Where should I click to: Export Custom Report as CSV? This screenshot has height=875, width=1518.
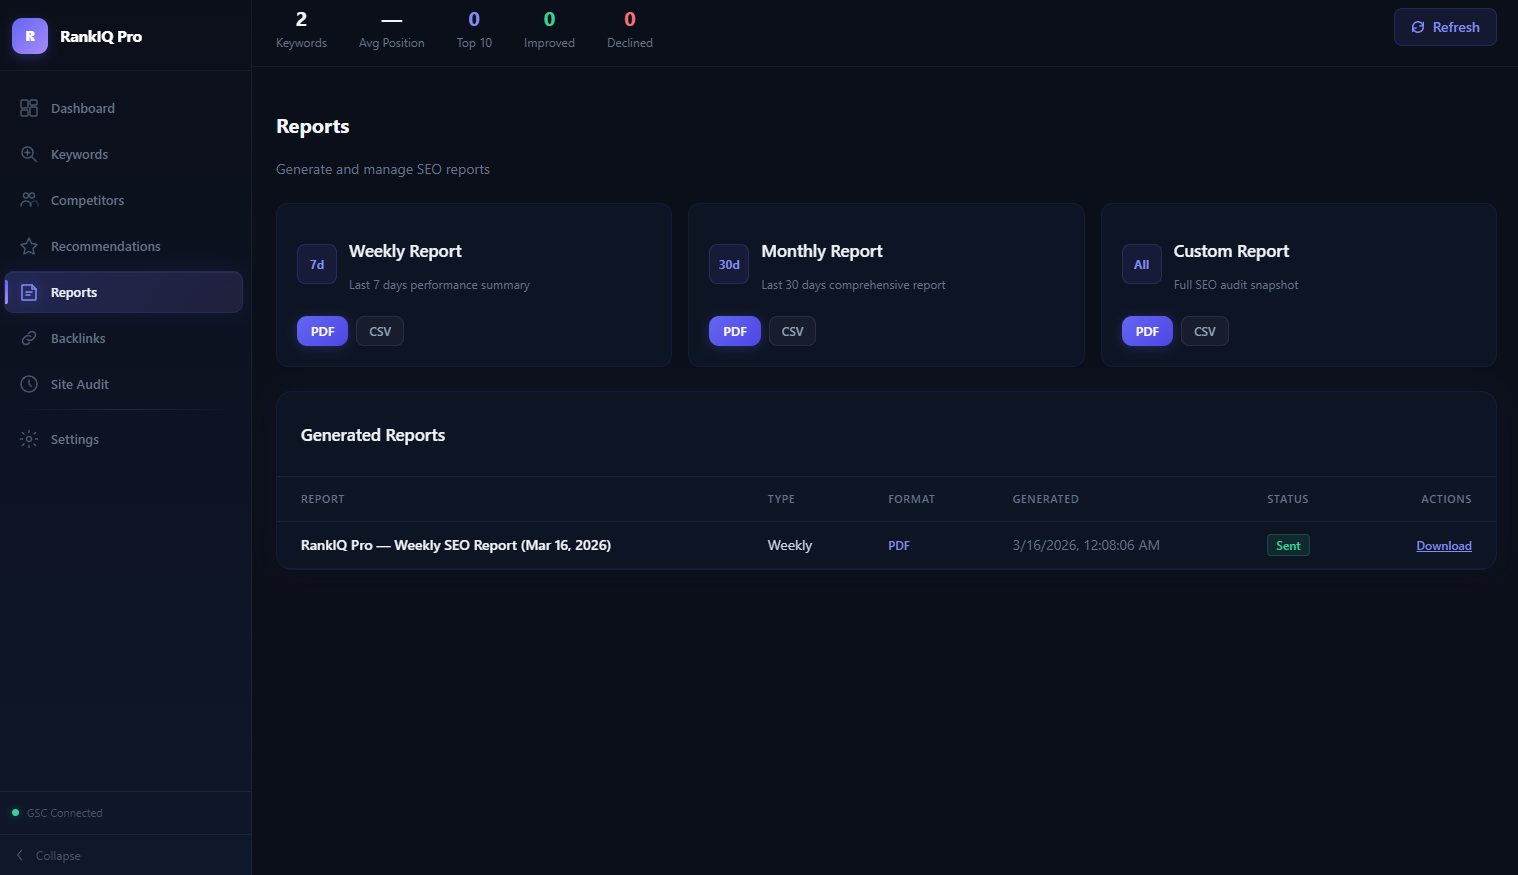(1204, 331)
